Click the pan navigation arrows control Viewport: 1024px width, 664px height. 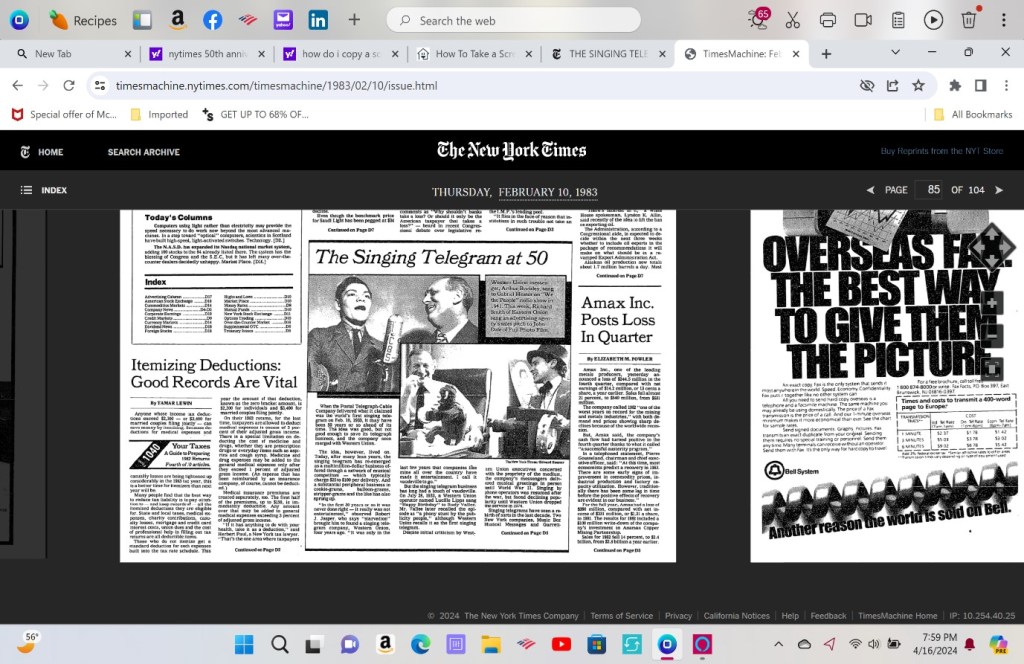pyautogui.click(x=991, y=246)
